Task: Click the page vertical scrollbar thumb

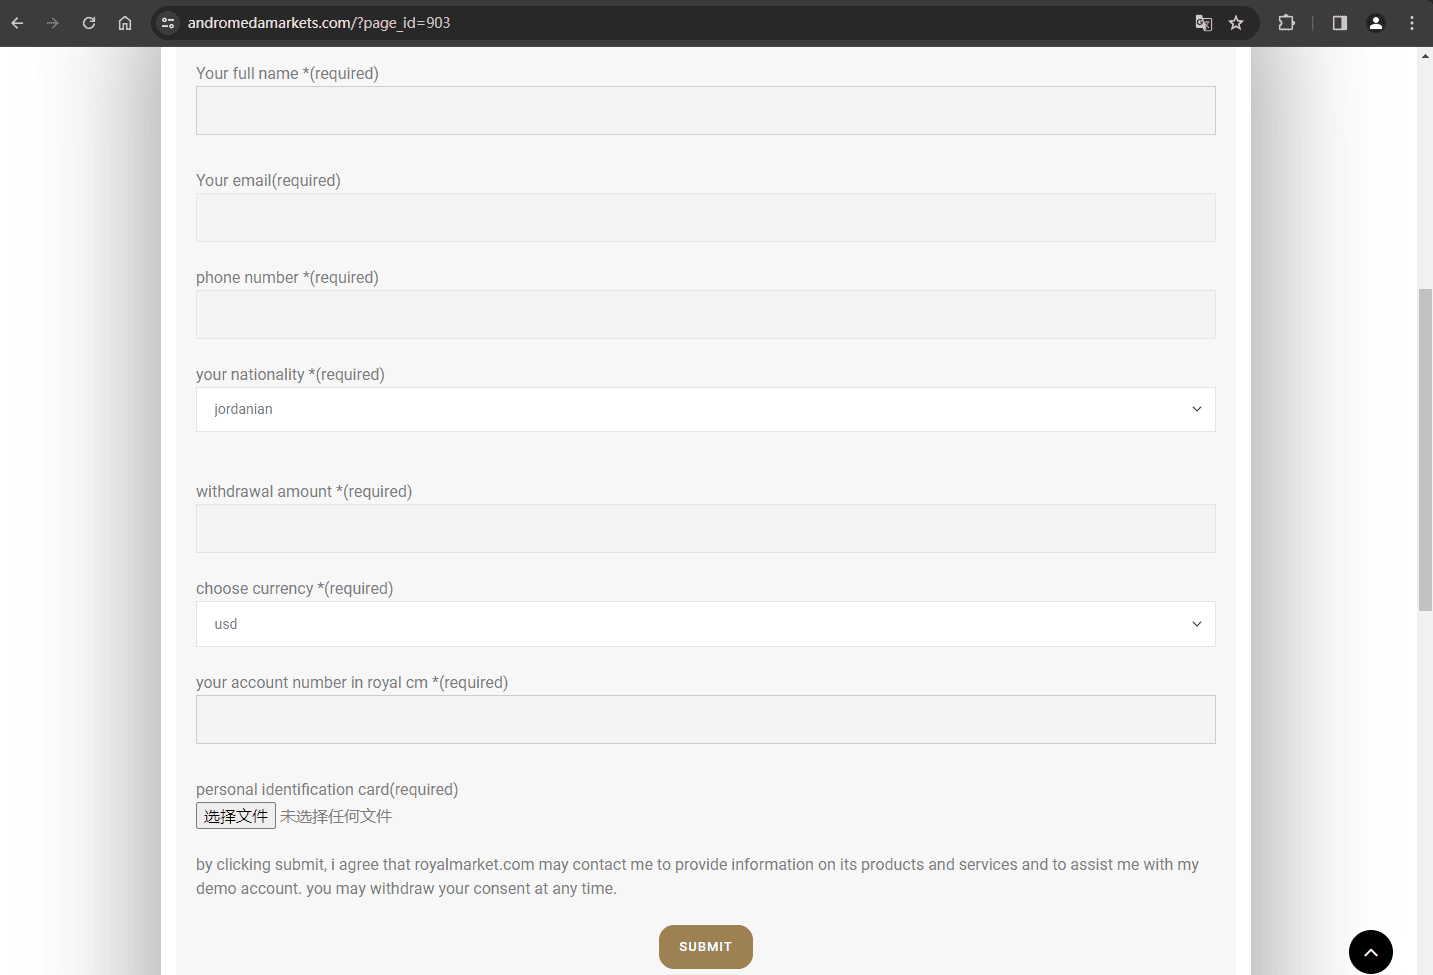Action: coord(1425,450)
